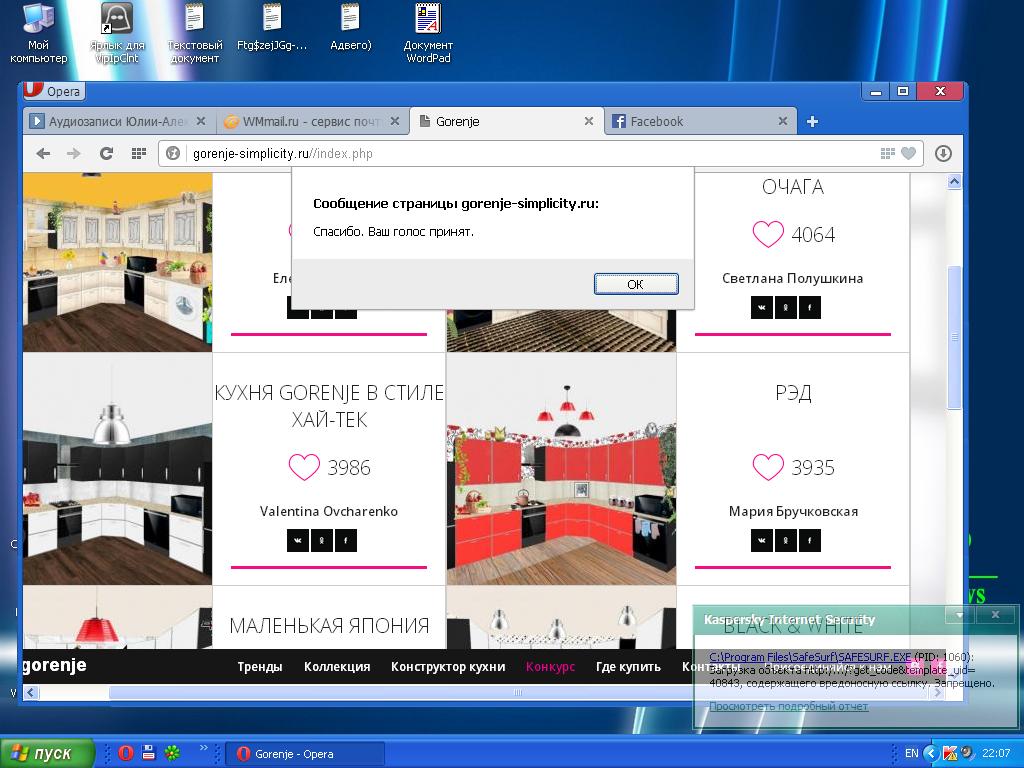Open the Где купить menu item
The height and width of the screenshot is (768, 1024).
(628, 667)
